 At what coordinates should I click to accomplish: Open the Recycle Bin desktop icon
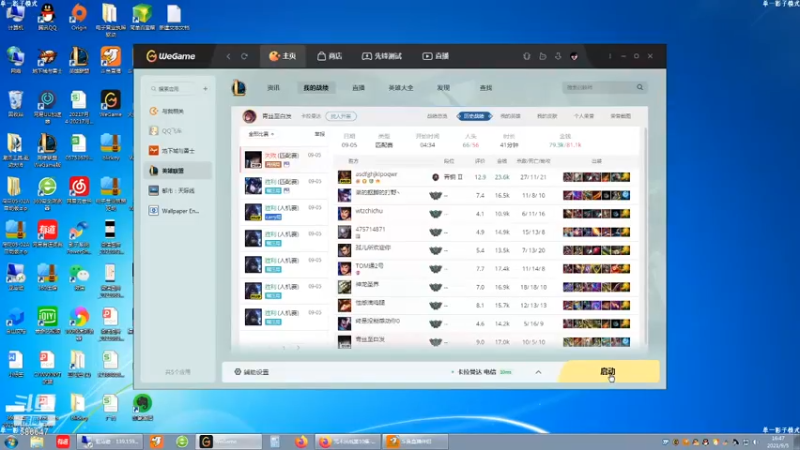(15, 104)
